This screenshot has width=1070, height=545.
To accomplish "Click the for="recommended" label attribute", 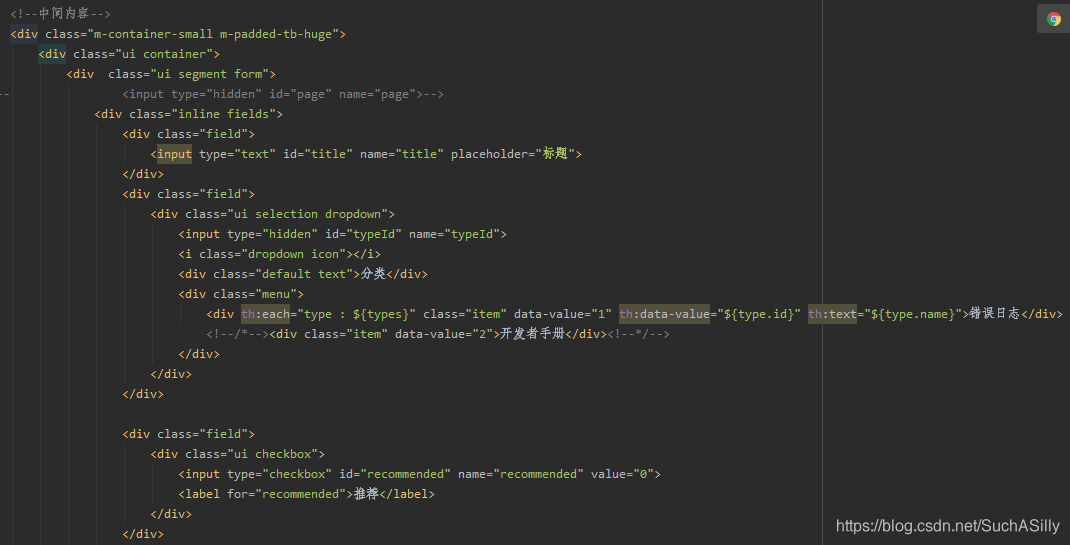I will (x=287, y=494).
